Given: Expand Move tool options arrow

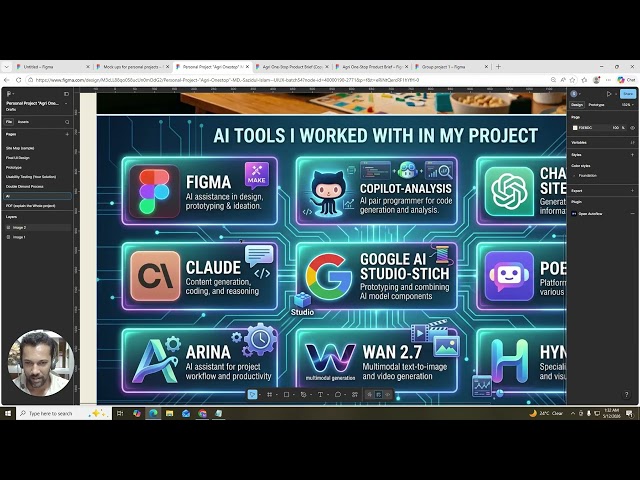Looking at the screenshot, I should click(x=260, y=395).
